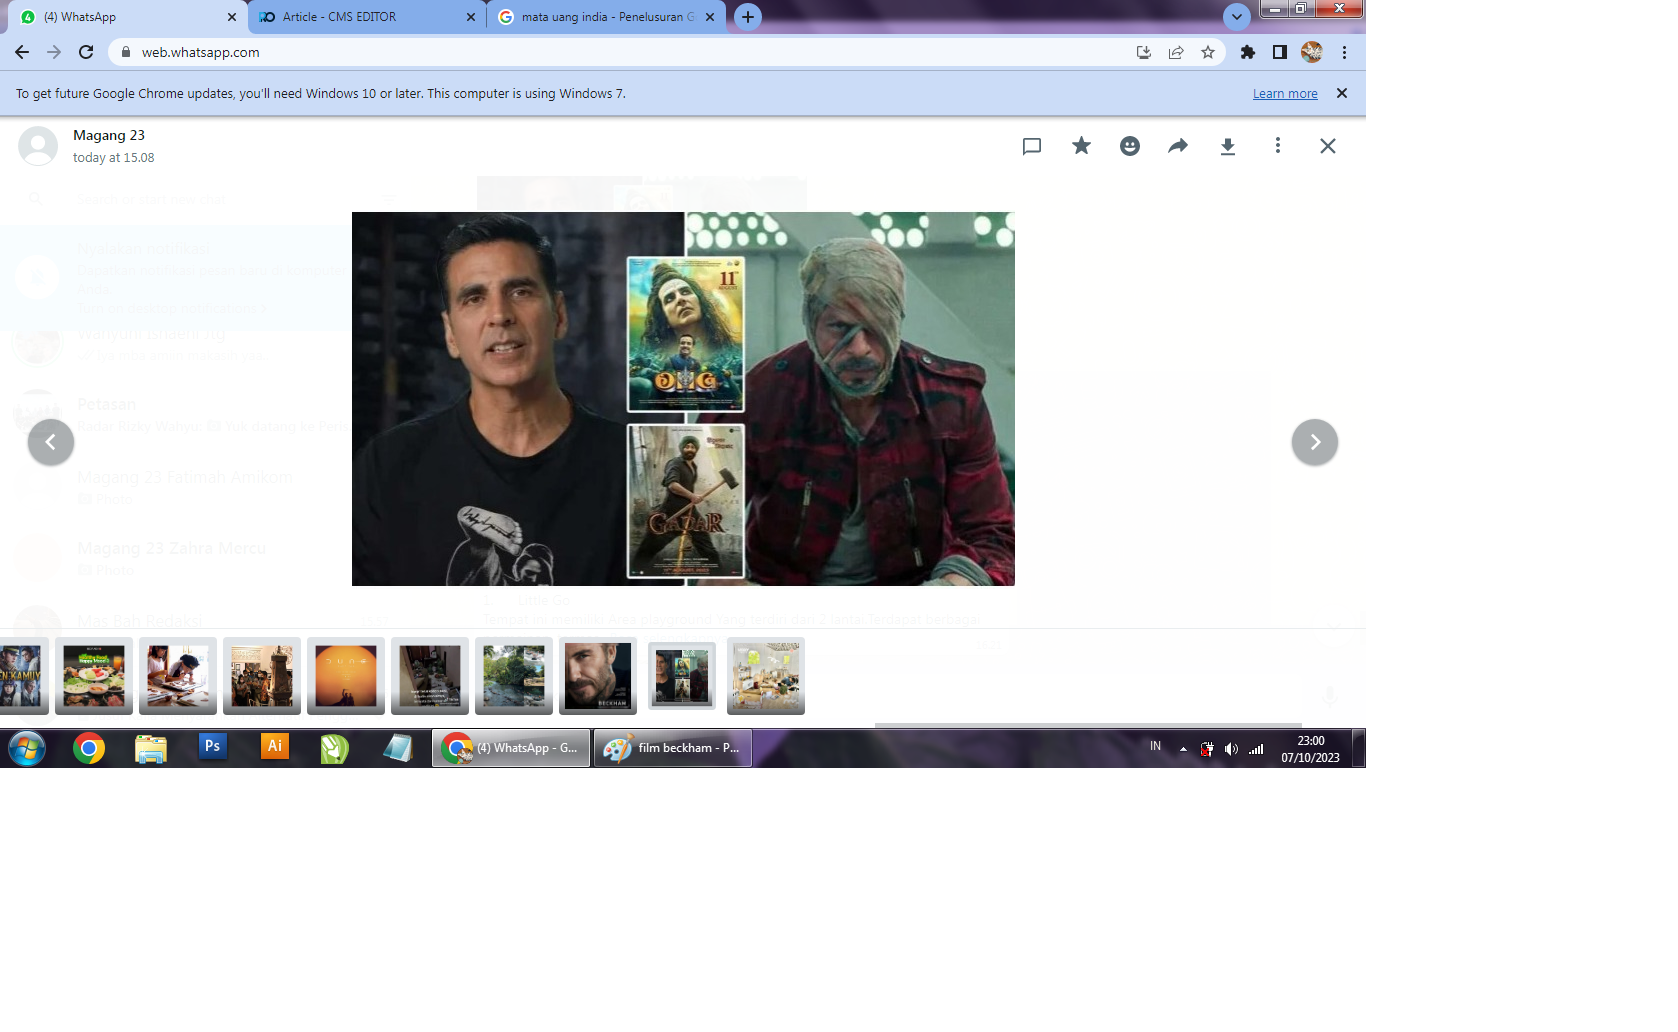Show hidden system tray icons
The height and width of the screenshot is (1032, 1678).
1183,748
